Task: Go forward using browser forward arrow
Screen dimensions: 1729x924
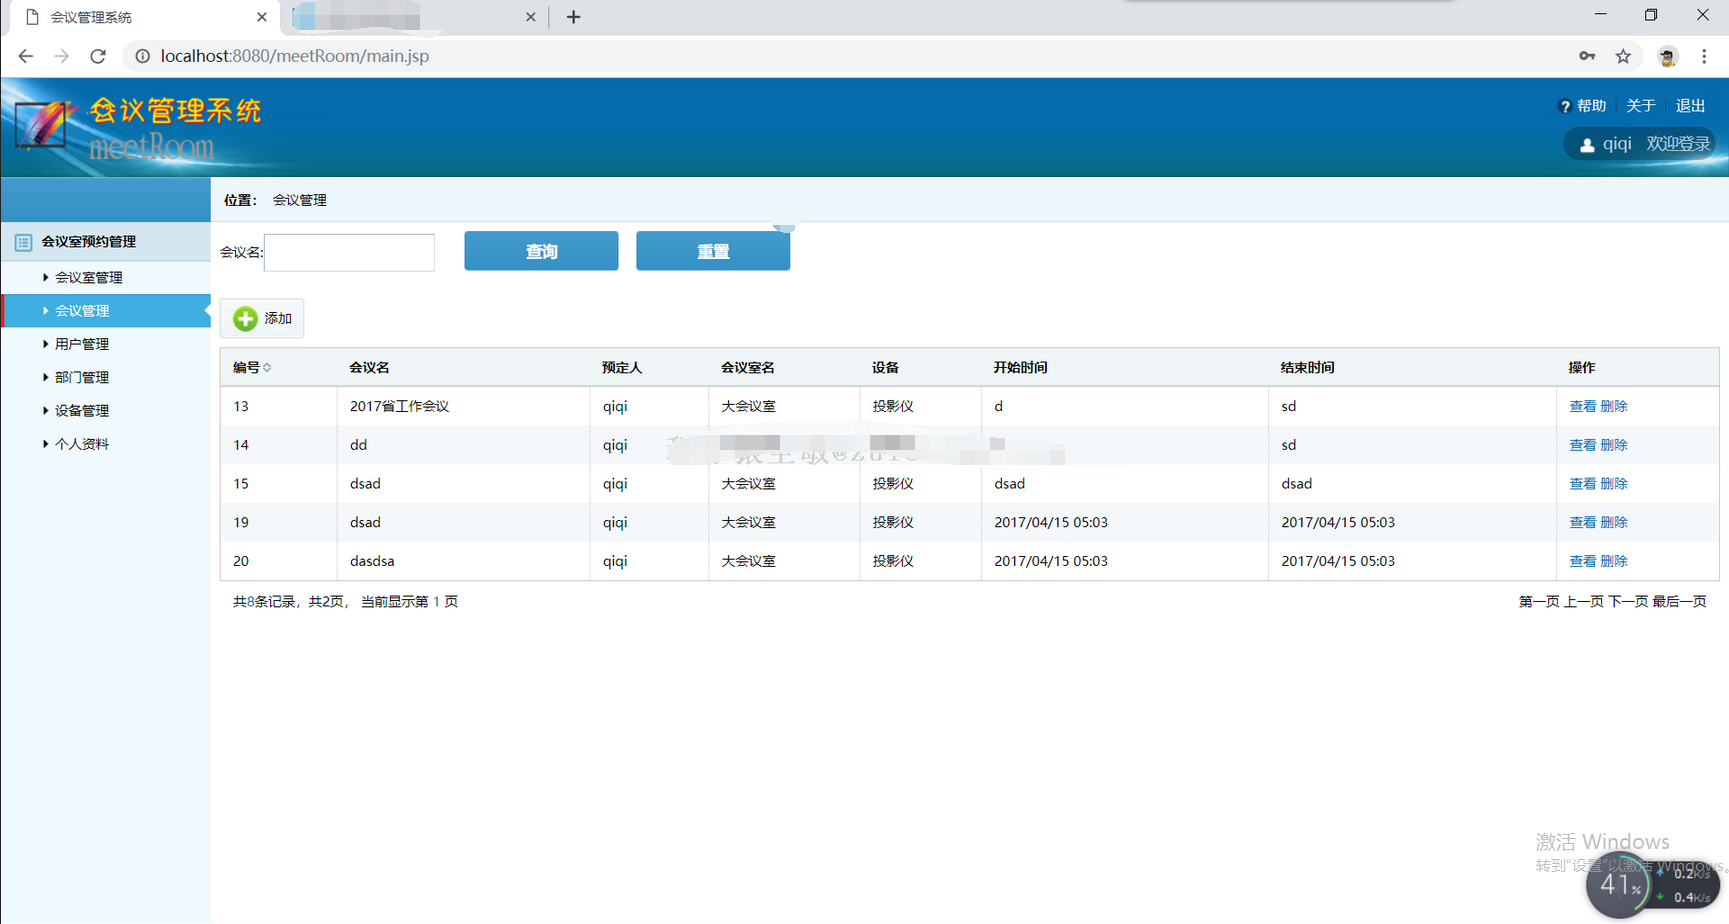Action: [62, 56]
